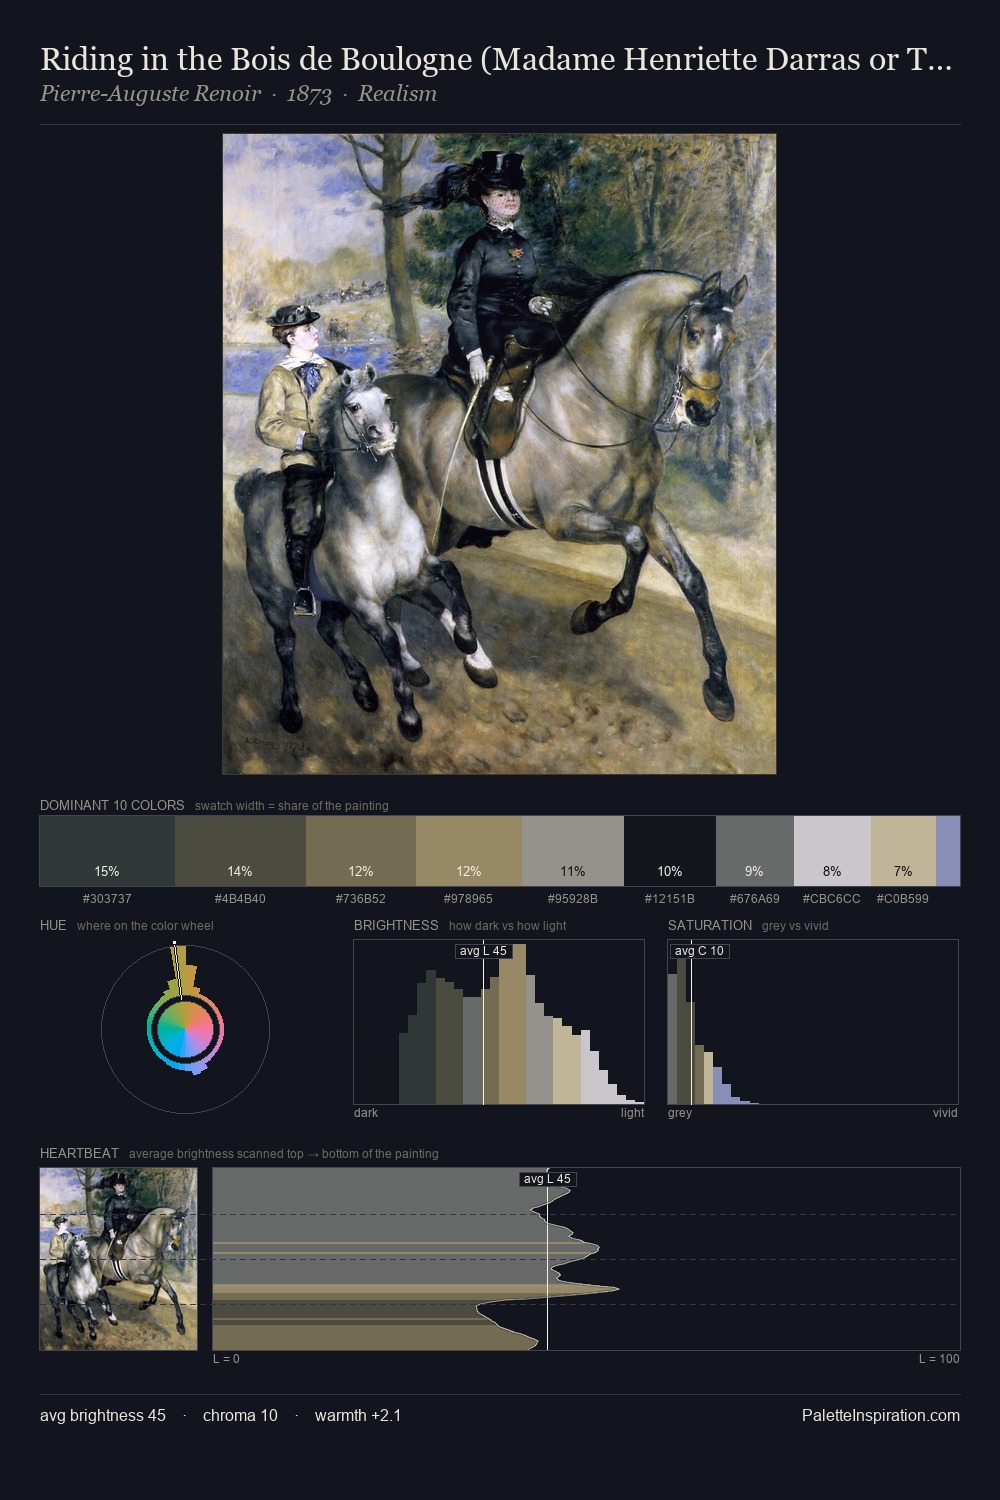The height and width of the screenshot is (1500, 1000).
Task: Choose the beige 7% swatch
Action: click(x=903, y=851)
